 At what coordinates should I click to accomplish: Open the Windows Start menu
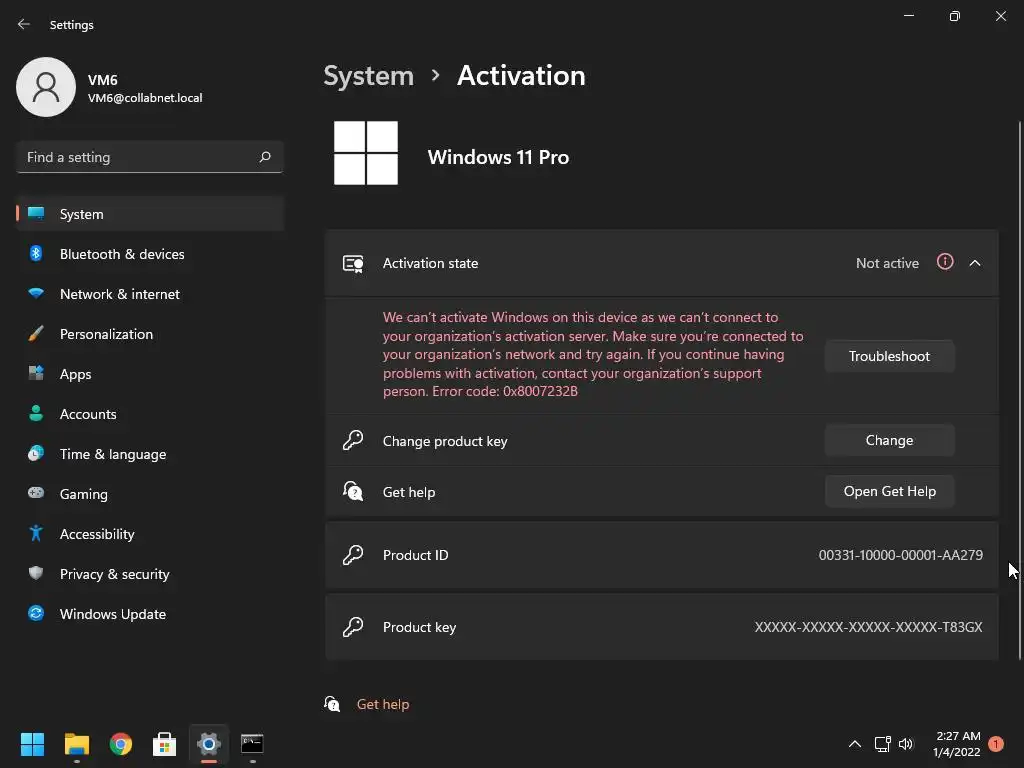point(32,744)
